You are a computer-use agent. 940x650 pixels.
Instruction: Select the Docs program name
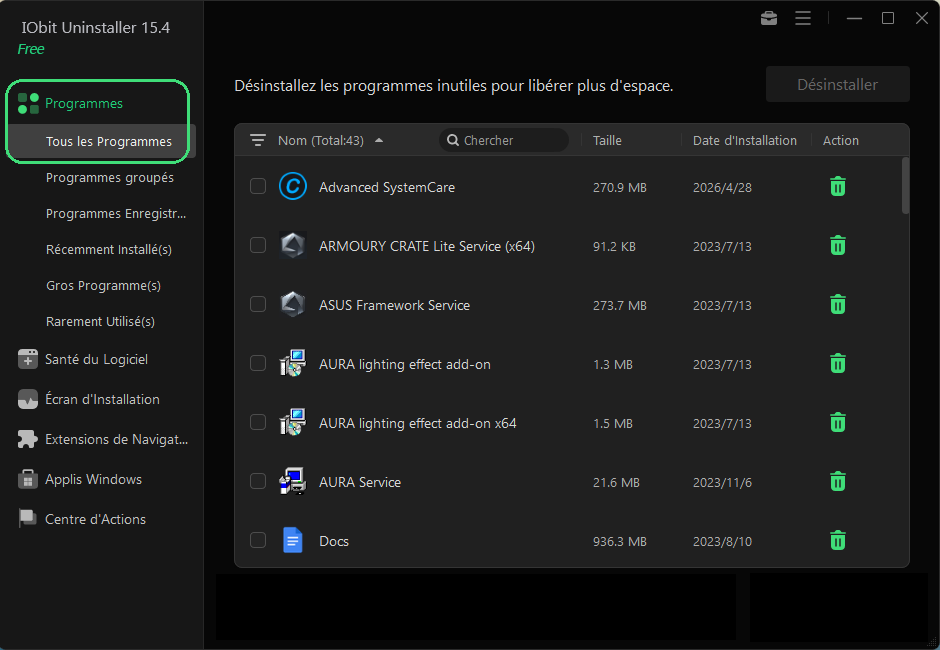click(x=334, y=541)
